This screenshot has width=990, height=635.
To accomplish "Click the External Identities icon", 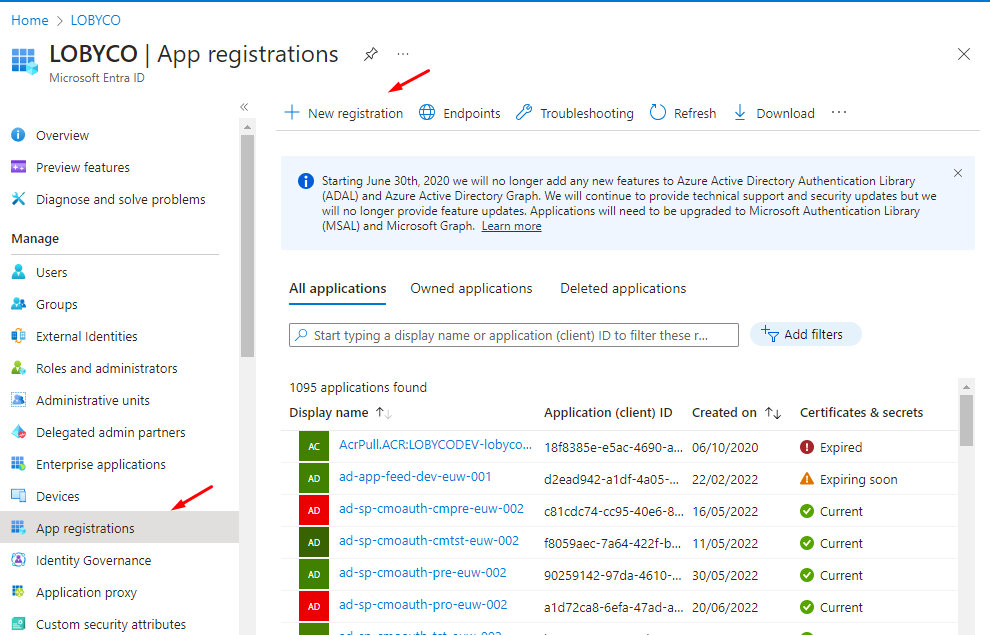I will (18, 336).
